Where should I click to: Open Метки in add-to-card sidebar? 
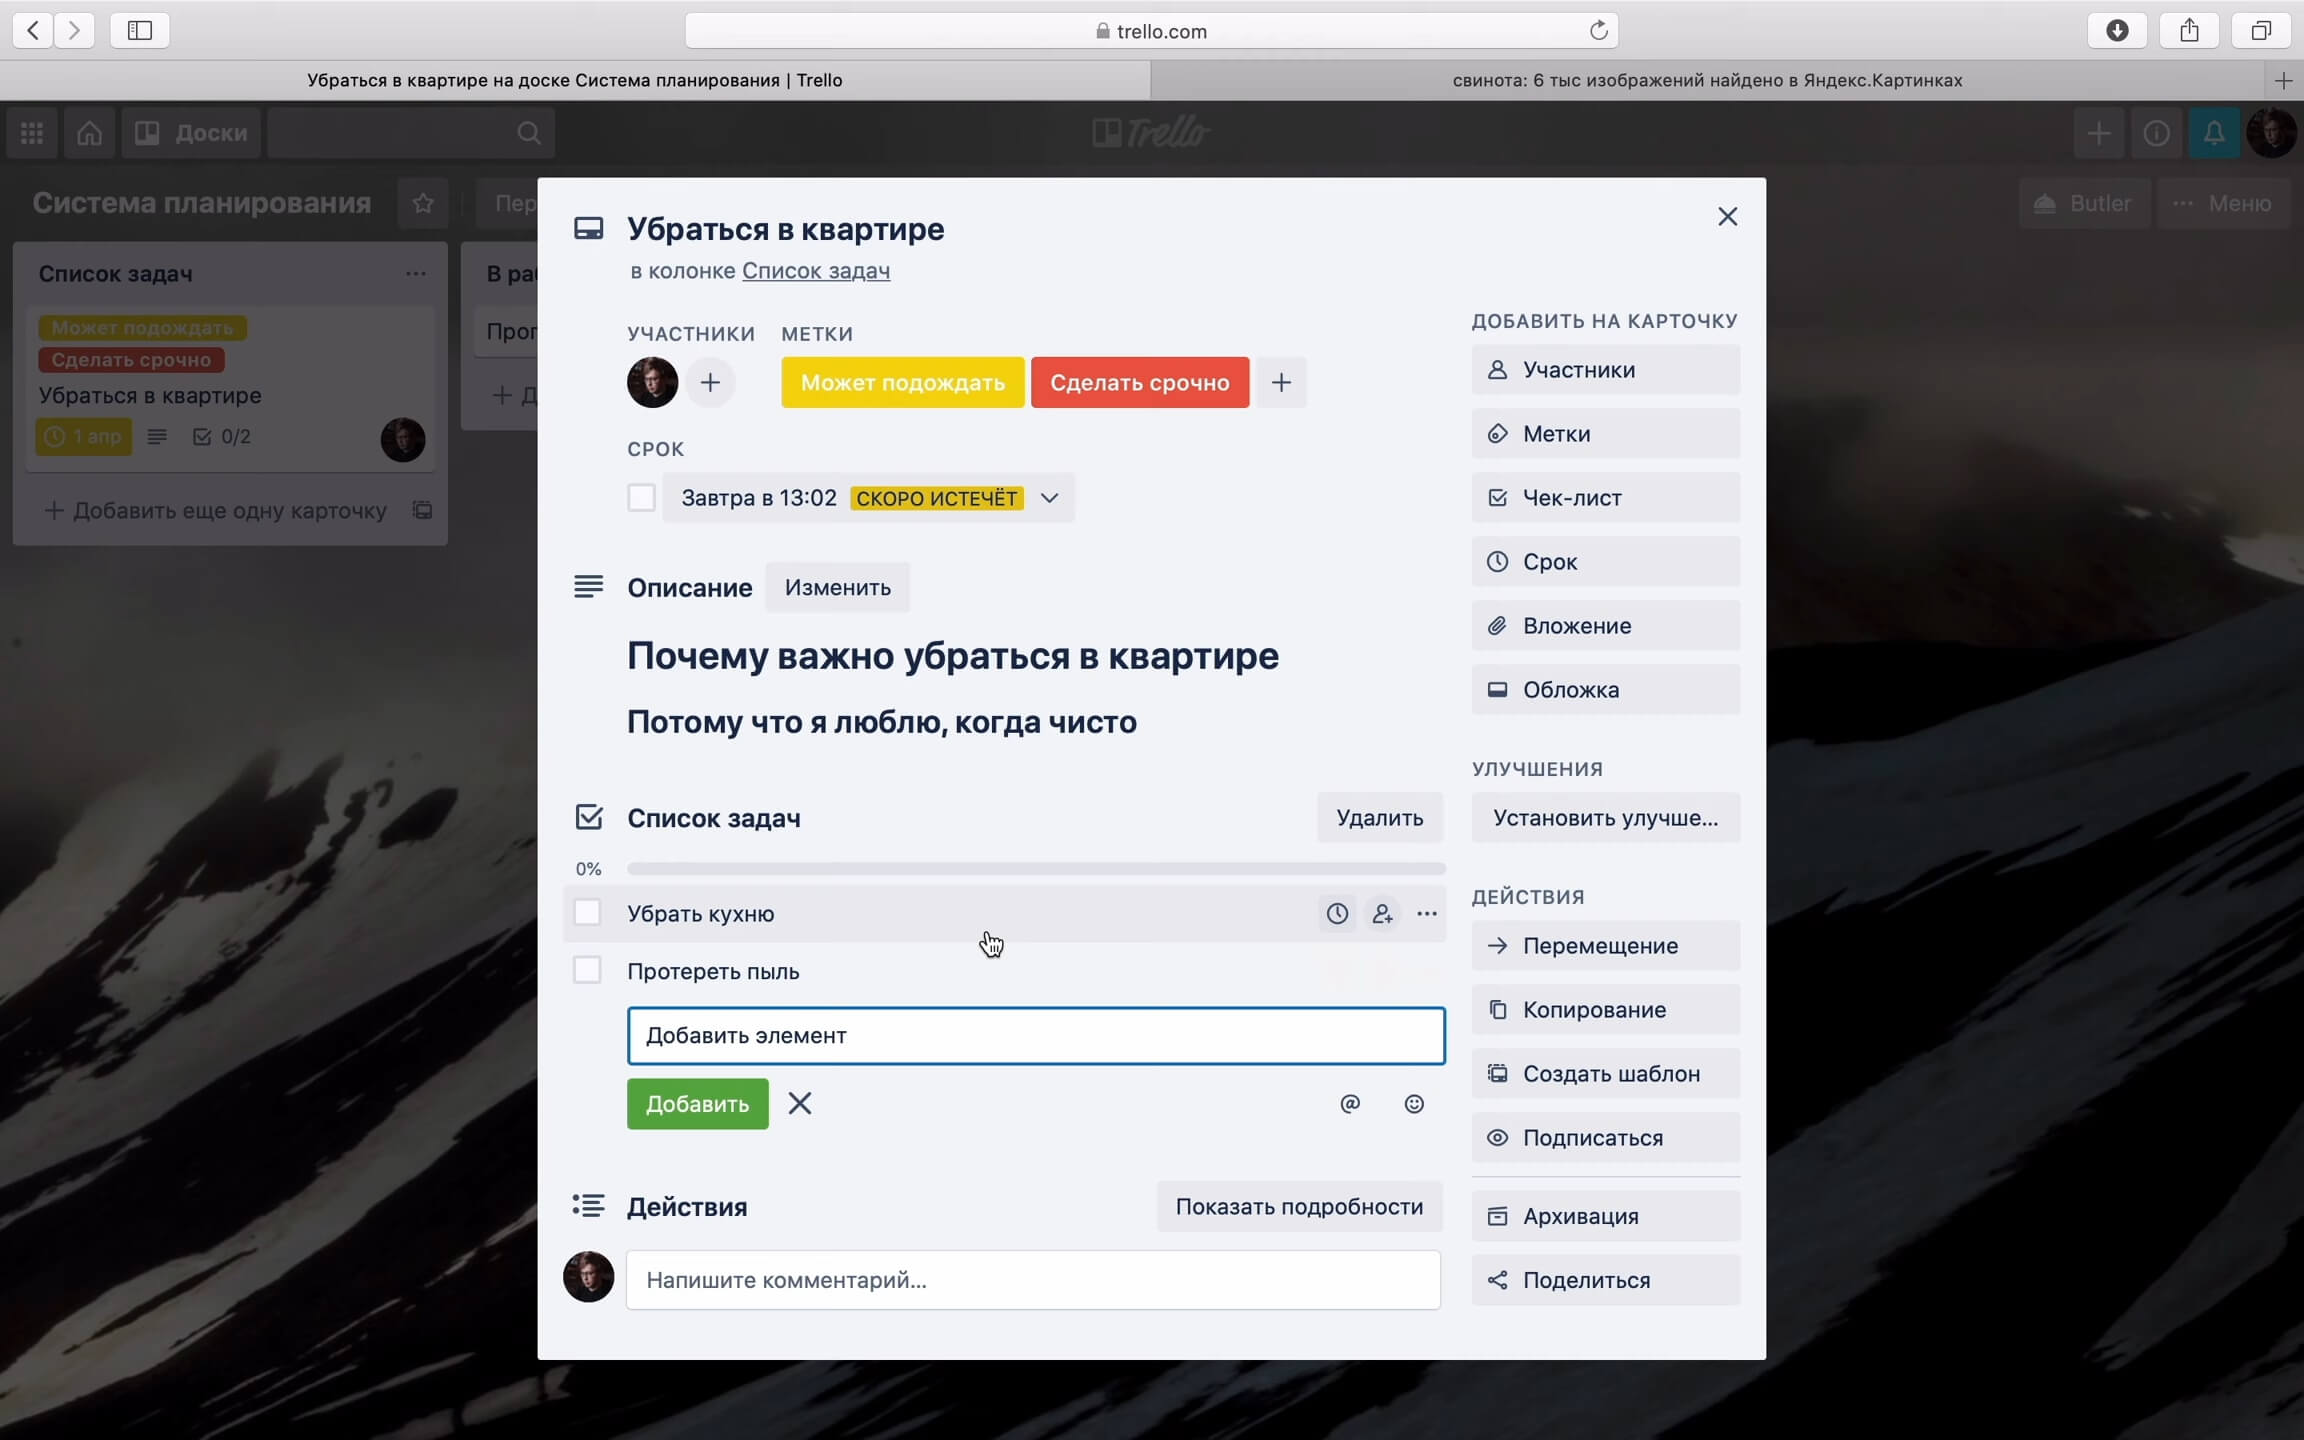pos(1605,434)
